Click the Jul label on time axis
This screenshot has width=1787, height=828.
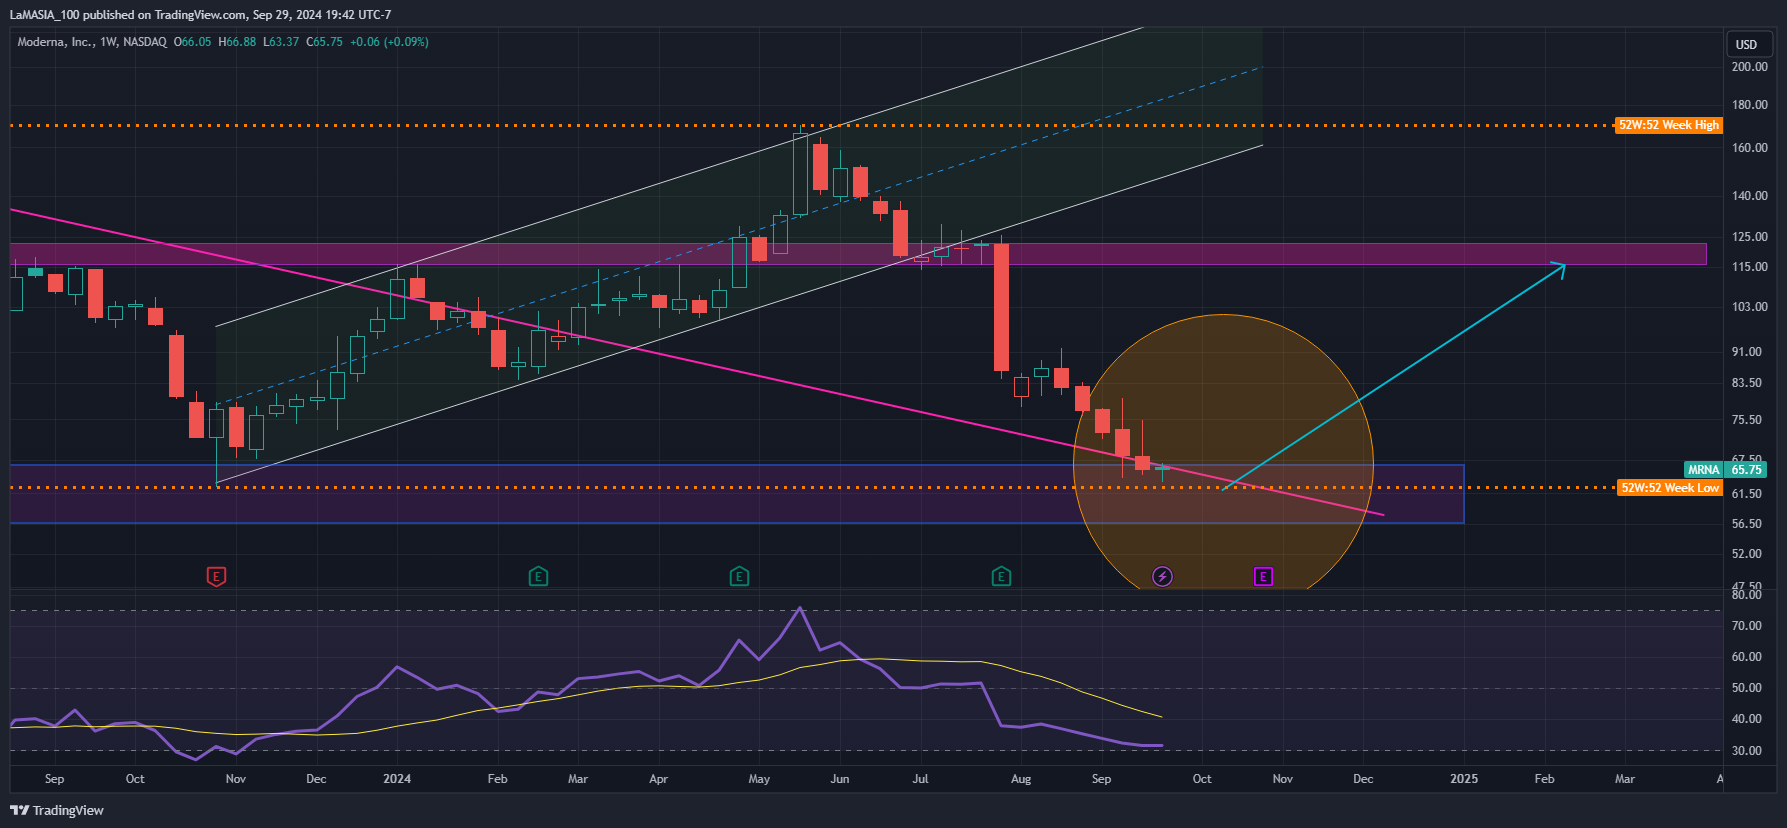point(920,779)
